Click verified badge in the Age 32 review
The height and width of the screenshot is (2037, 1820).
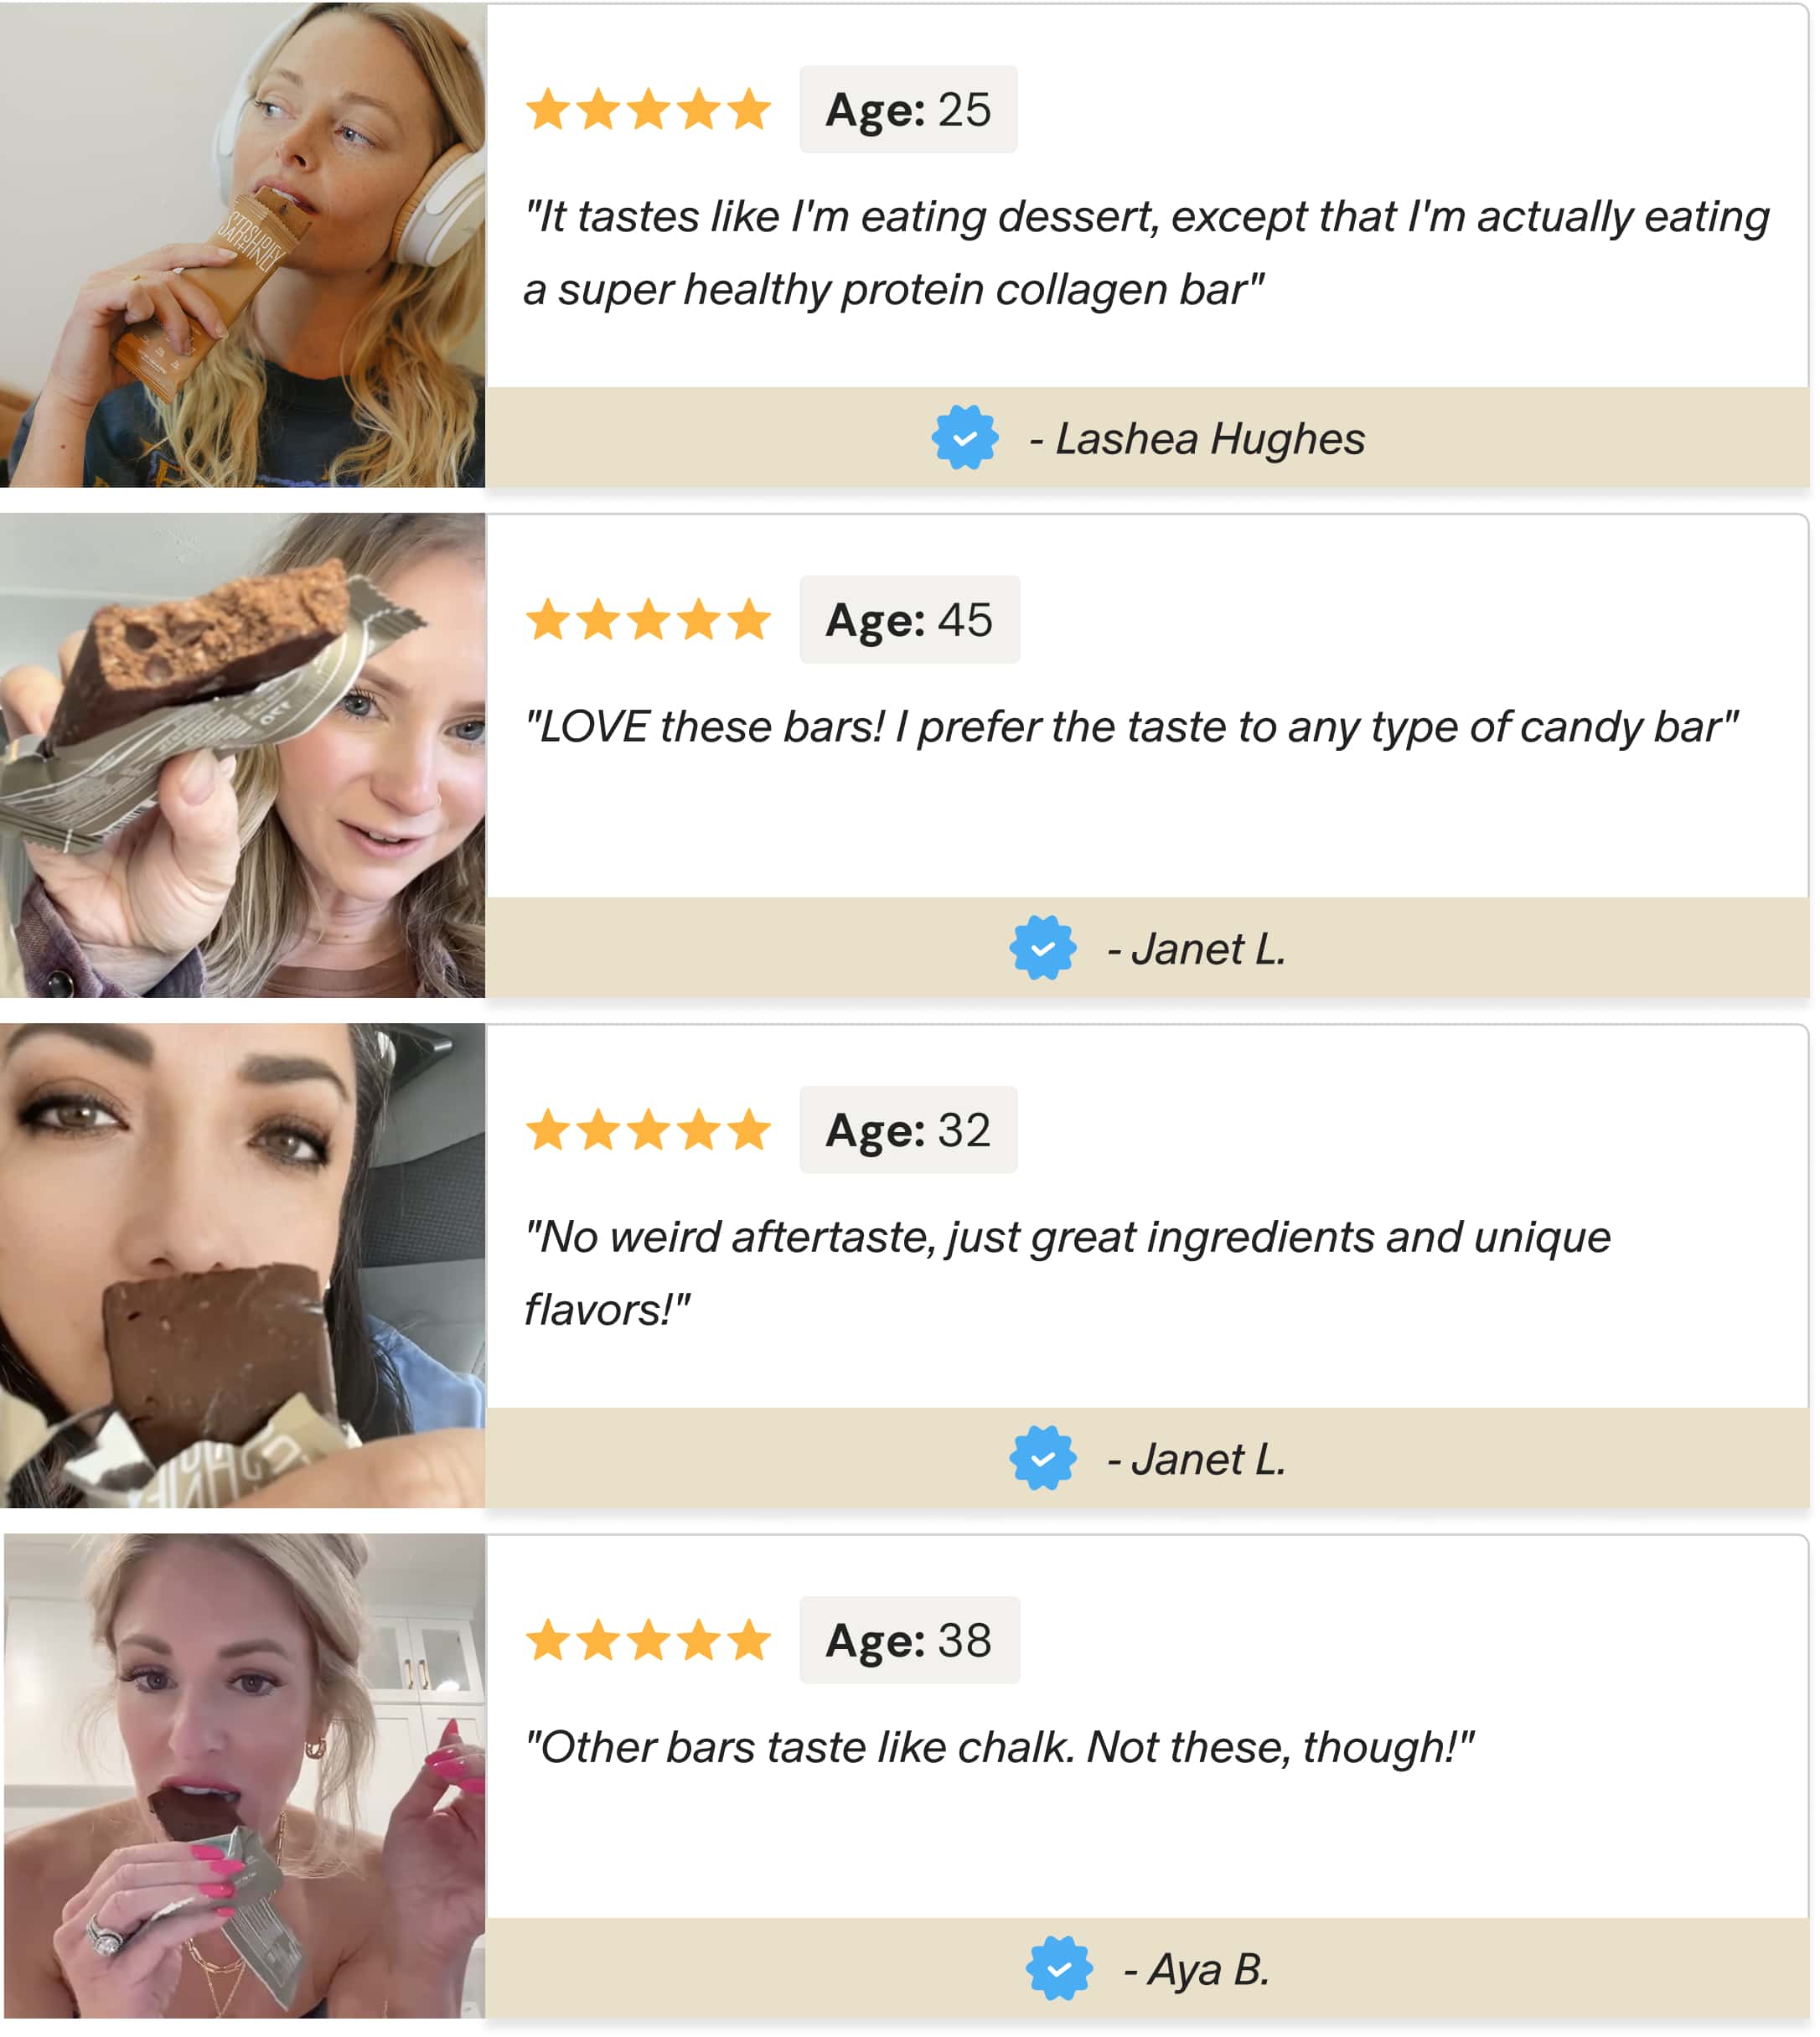pyautogui.click(x=1042, y=1458)
